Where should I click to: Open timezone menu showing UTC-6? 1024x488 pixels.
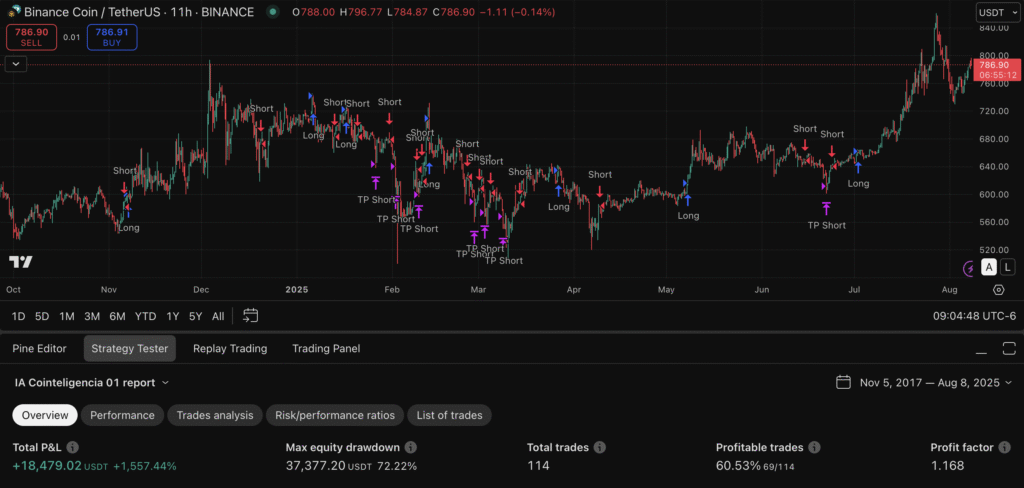(974, 316)
